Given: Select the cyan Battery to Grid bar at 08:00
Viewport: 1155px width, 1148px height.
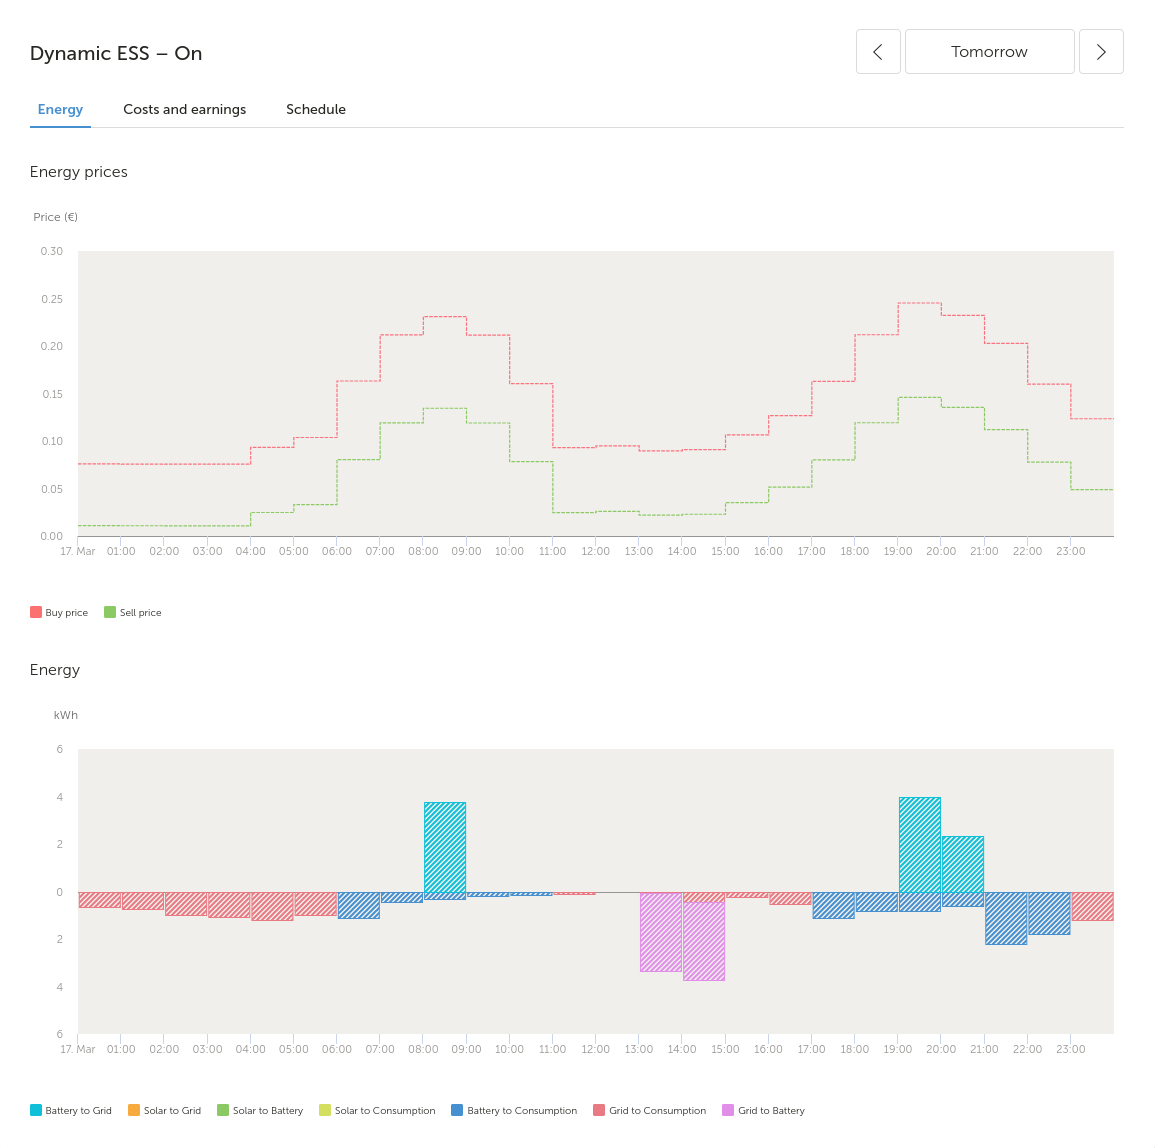Looking at the screenshot, I should point(445,847).
